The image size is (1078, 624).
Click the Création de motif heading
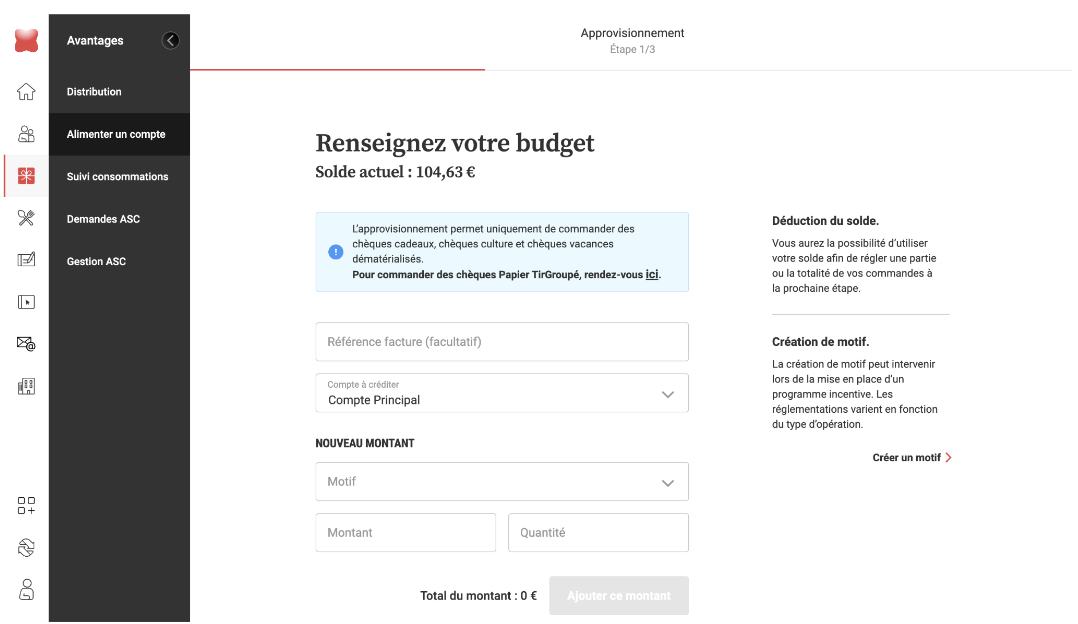(820, 342)
